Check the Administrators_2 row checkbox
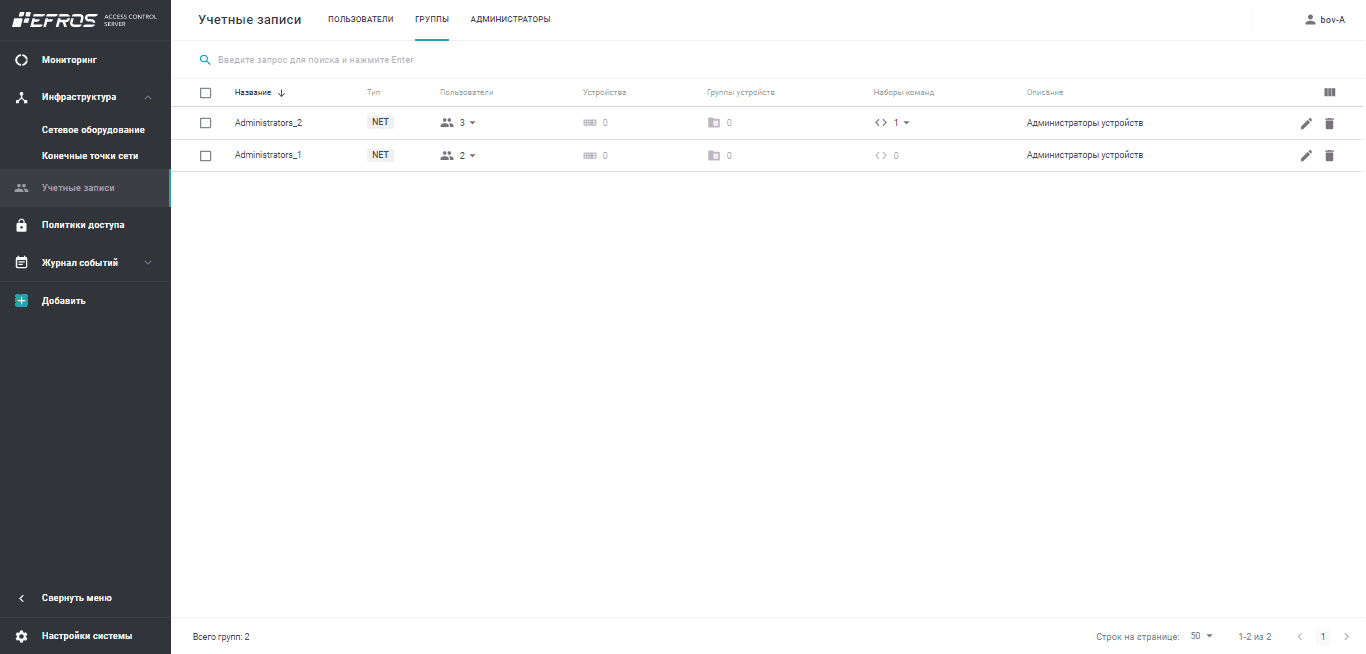The image size is (1366, 654). pyautogui.click(x=206, y=123)
